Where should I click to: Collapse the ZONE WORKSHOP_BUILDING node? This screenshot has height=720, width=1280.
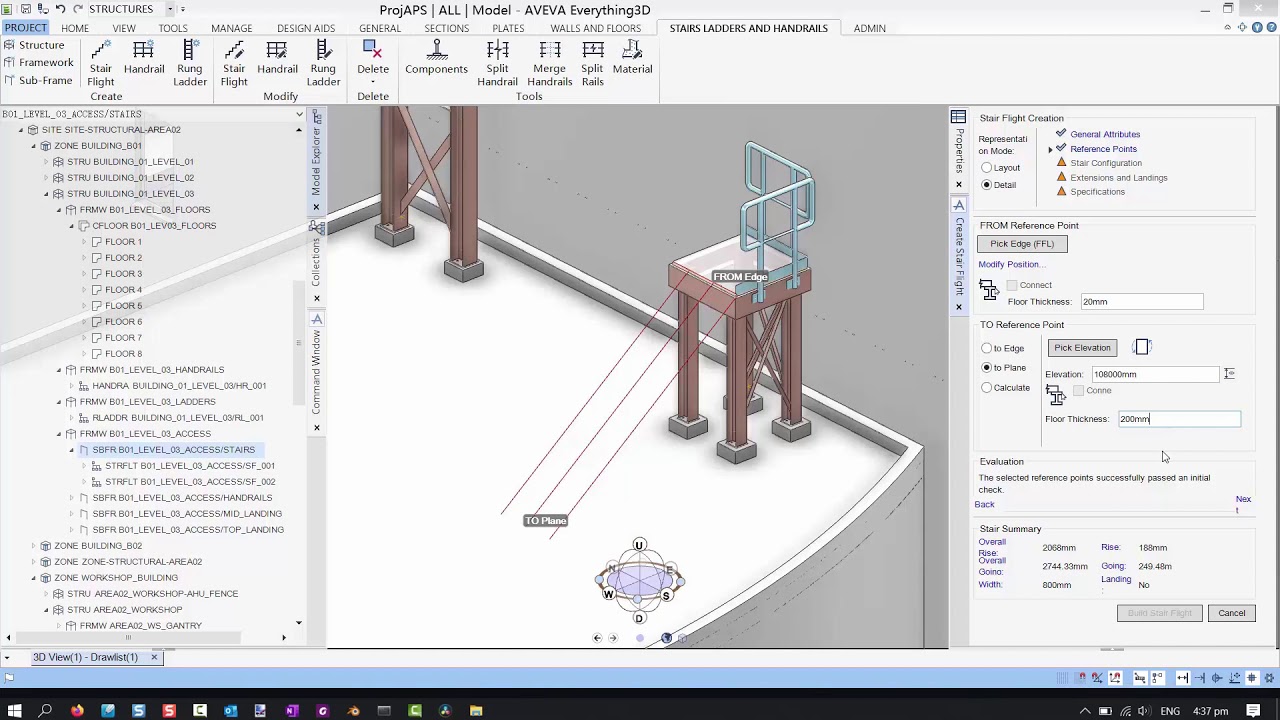(x=33, y=578)
